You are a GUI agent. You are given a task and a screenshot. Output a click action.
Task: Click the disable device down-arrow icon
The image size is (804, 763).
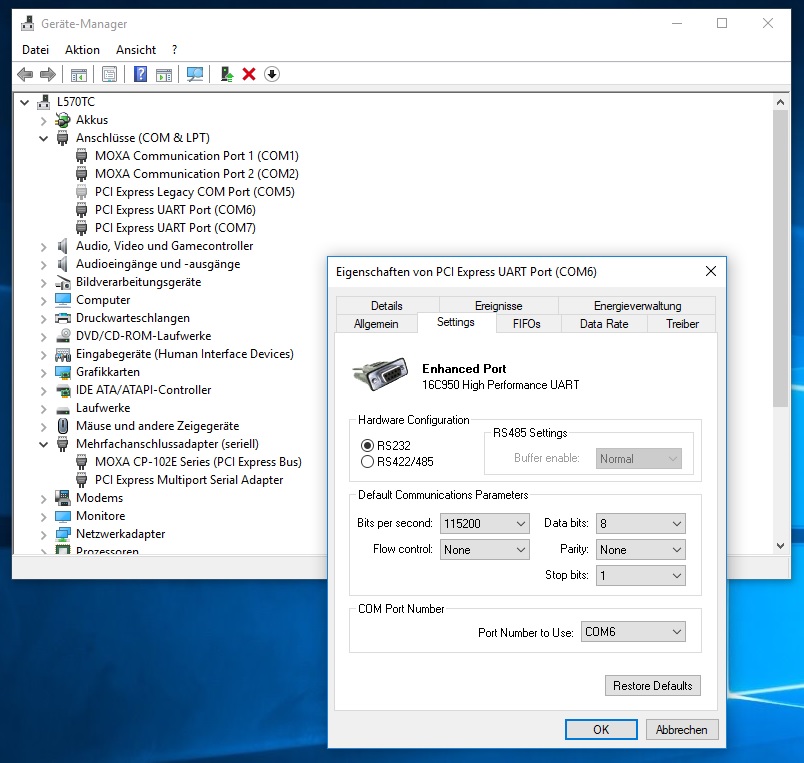pyautogui.click(x=272, y=74)
